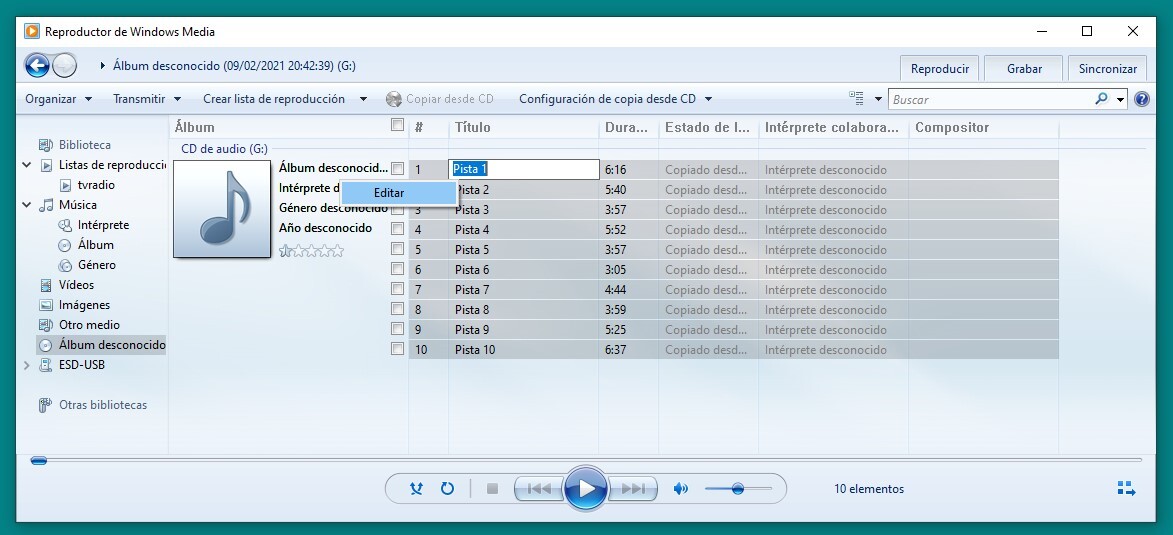Check the box for Pista 6
This screenshot has width=1173, height=535.
397,269
